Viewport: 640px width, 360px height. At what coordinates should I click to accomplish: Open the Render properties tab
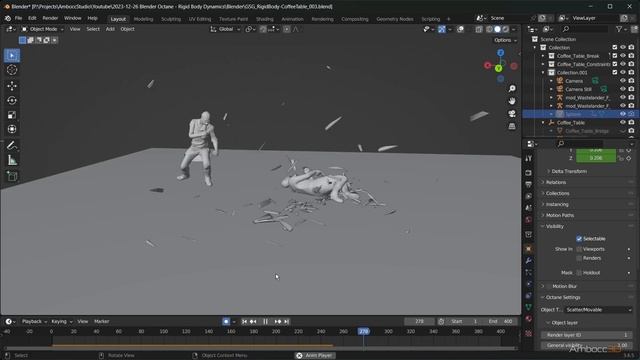529,173
